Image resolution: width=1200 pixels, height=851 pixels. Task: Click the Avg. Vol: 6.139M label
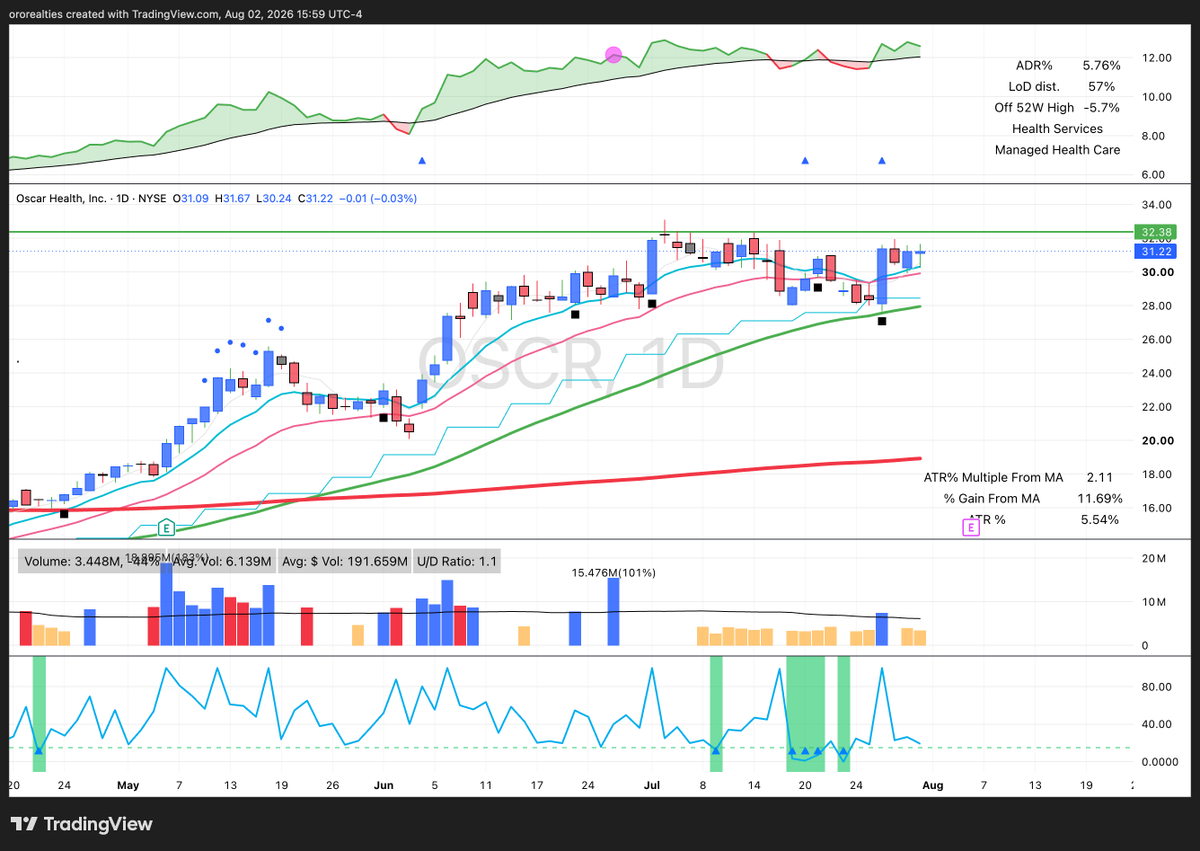point(220,562)
